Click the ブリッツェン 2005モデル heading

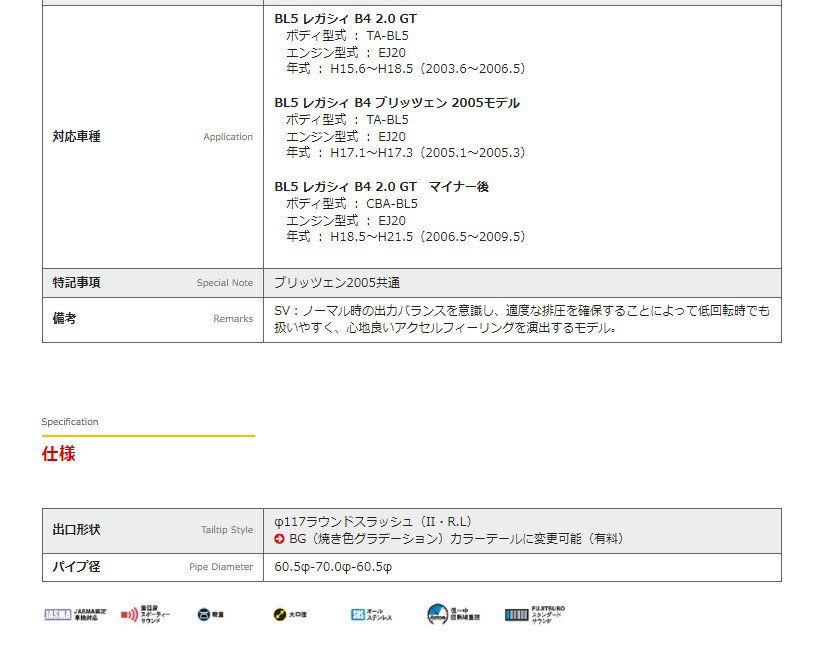pos(397,103)
